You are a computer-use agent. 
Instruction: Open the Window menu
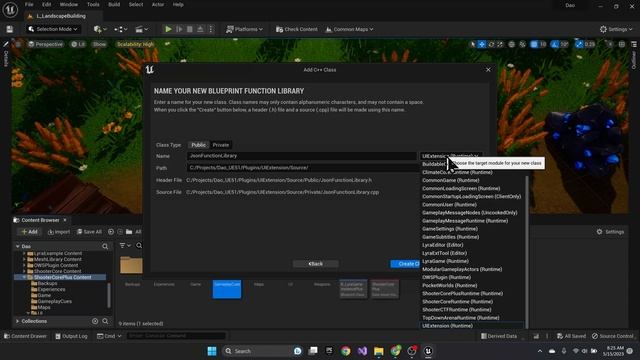(x=69, y=4)
